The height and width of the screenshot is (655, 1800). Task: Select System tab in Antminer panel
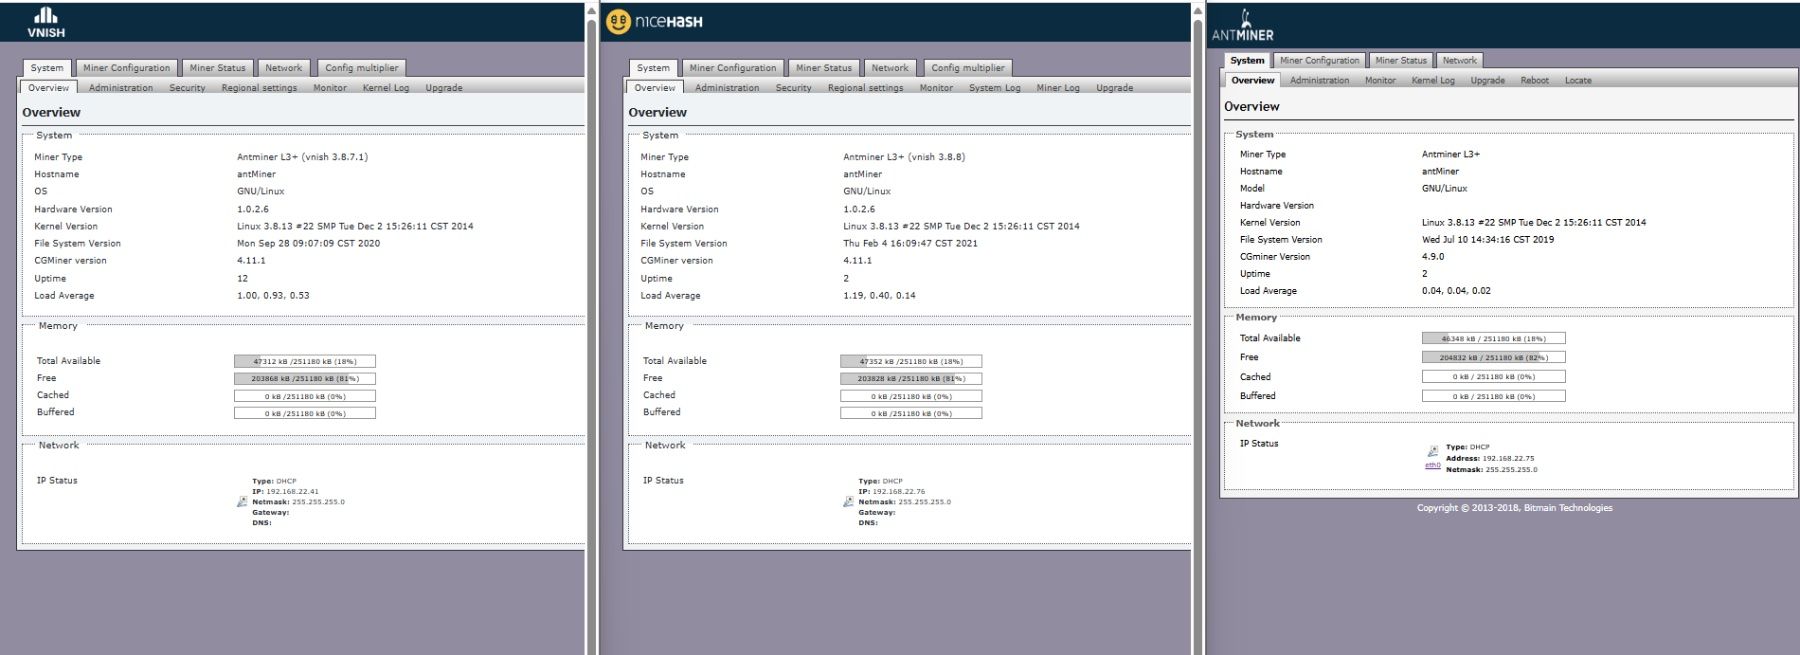(x=1247, y=60)
